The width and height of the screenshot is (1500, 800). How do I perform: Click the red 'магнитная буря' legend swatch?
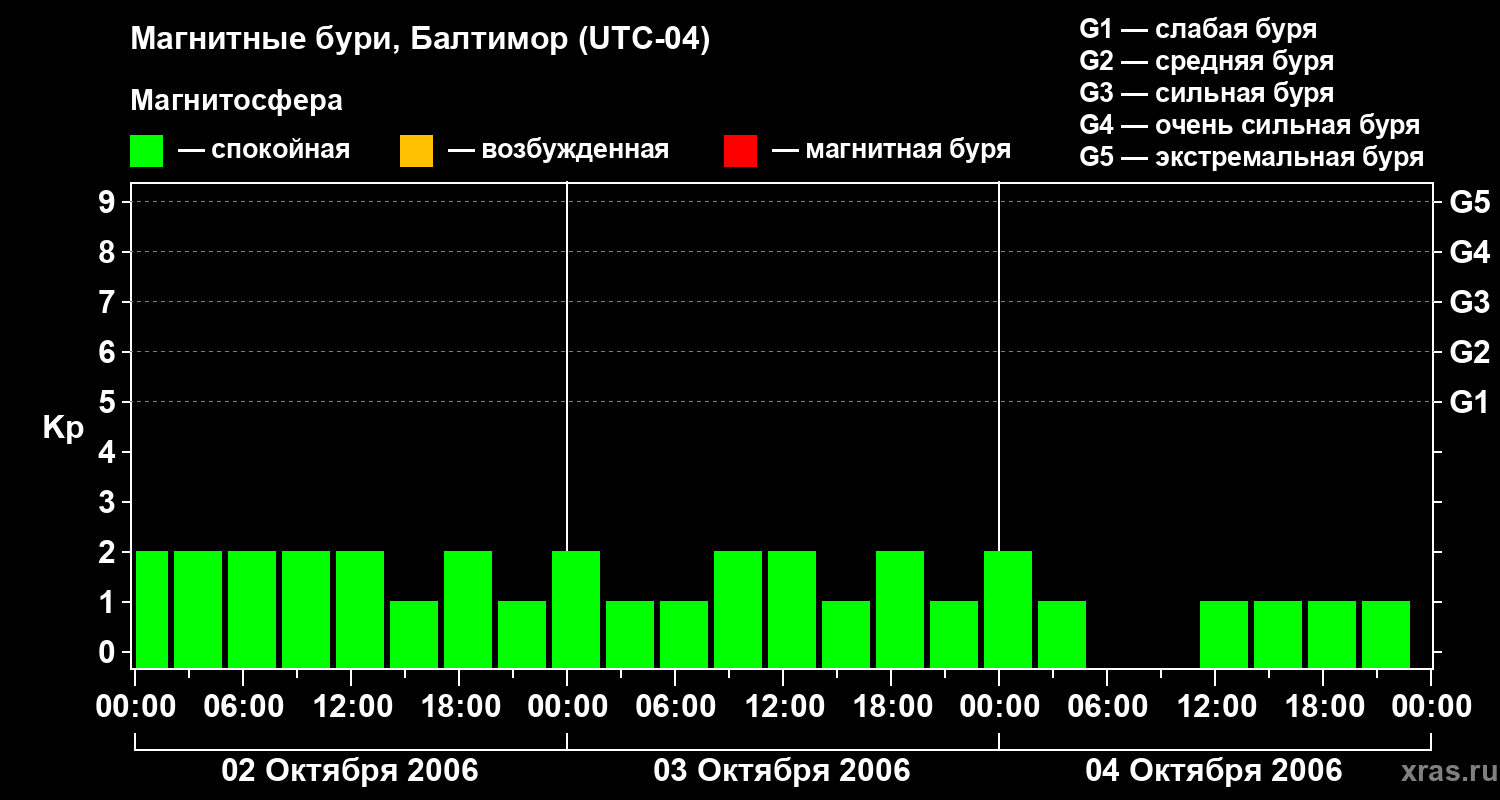(740, 151)
